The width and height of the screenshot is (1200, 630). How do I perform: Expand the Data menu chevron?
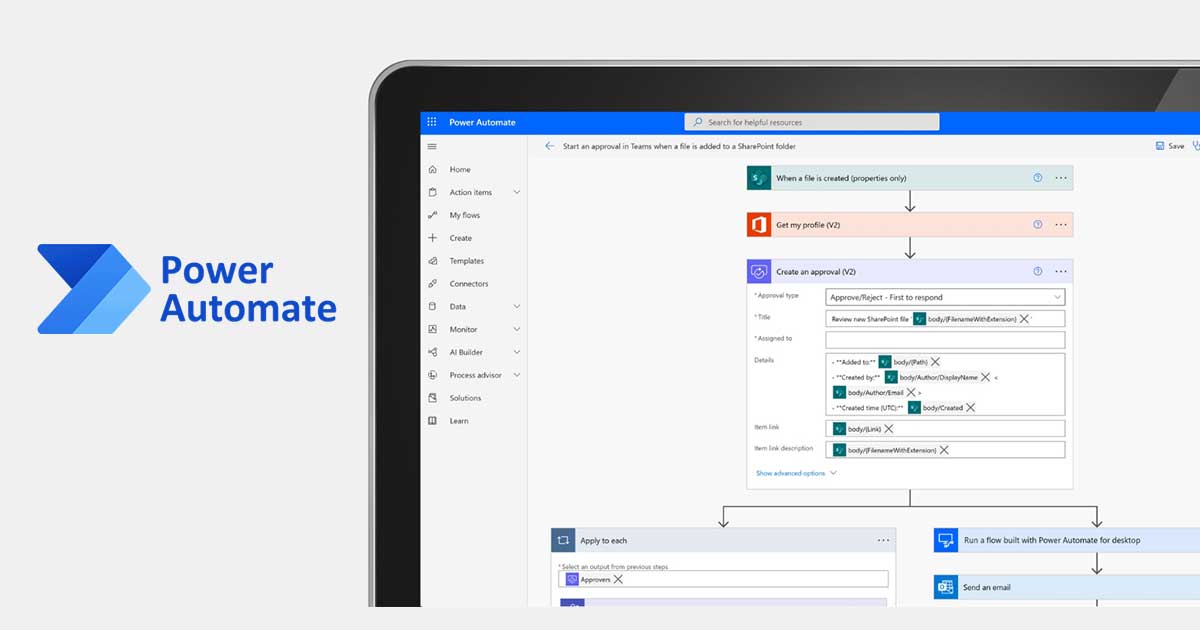[517, 306]
